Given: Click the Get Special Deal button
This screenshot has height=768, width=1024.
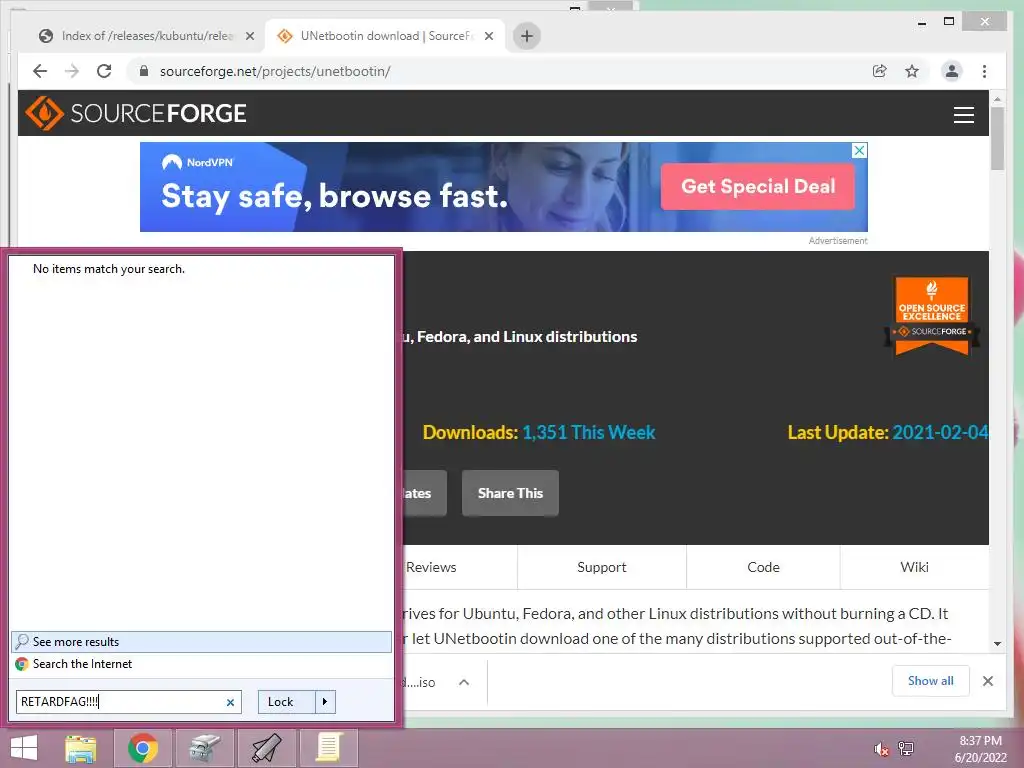Looking at the screenshot, I should pyautogui.click(x=758, y=187).
